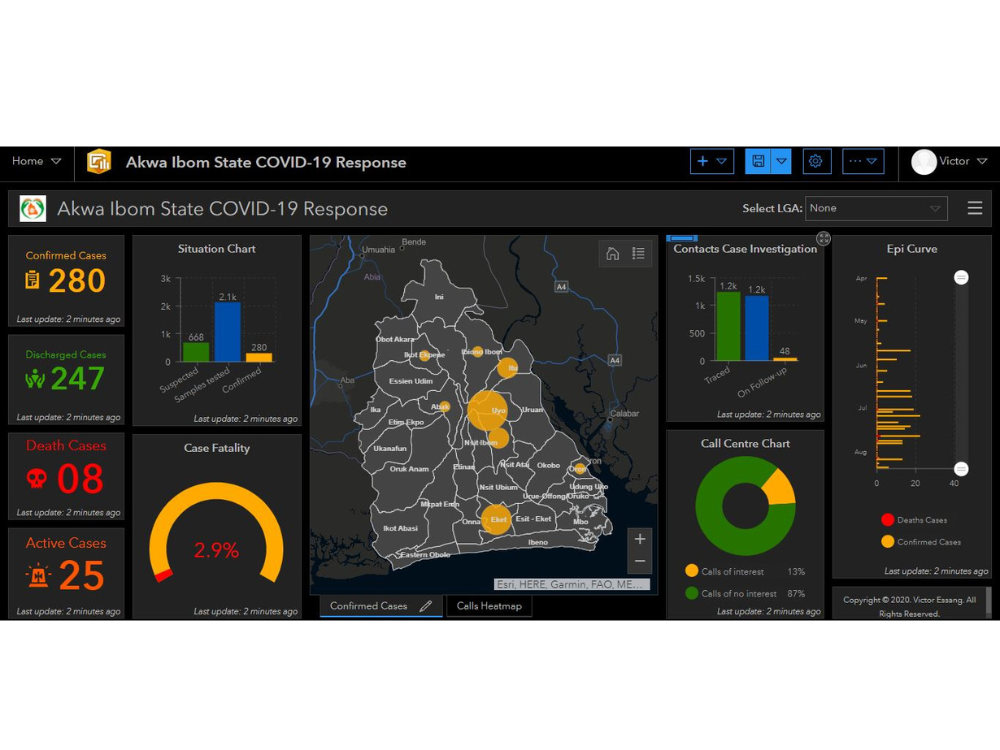1000x750 pixels.
Task: Expand the Contacts Case Investigation panel
Action: 823,239
